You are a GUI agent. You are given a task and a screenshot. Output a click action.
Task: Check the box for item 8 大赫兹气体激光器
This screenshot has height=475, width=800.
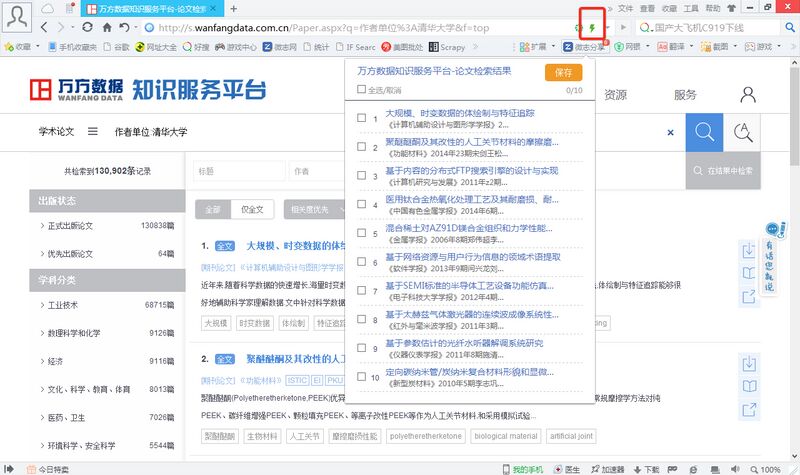point(361,319)
